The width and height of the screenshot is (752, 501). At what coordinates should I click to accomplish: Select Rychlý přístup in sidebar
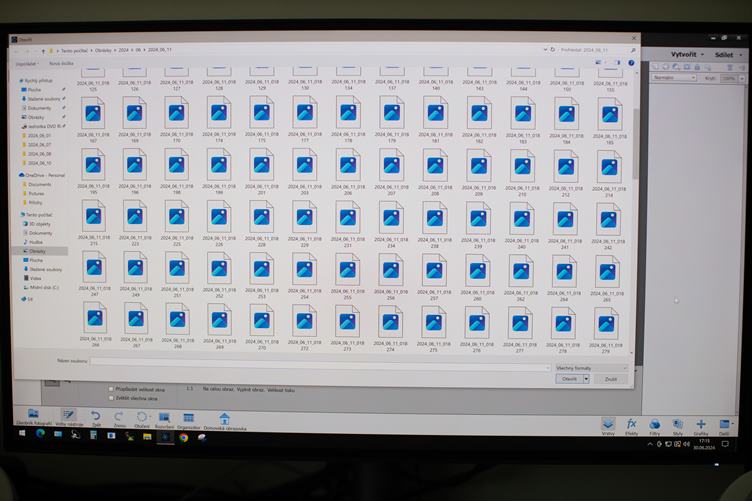pos(38,81)
